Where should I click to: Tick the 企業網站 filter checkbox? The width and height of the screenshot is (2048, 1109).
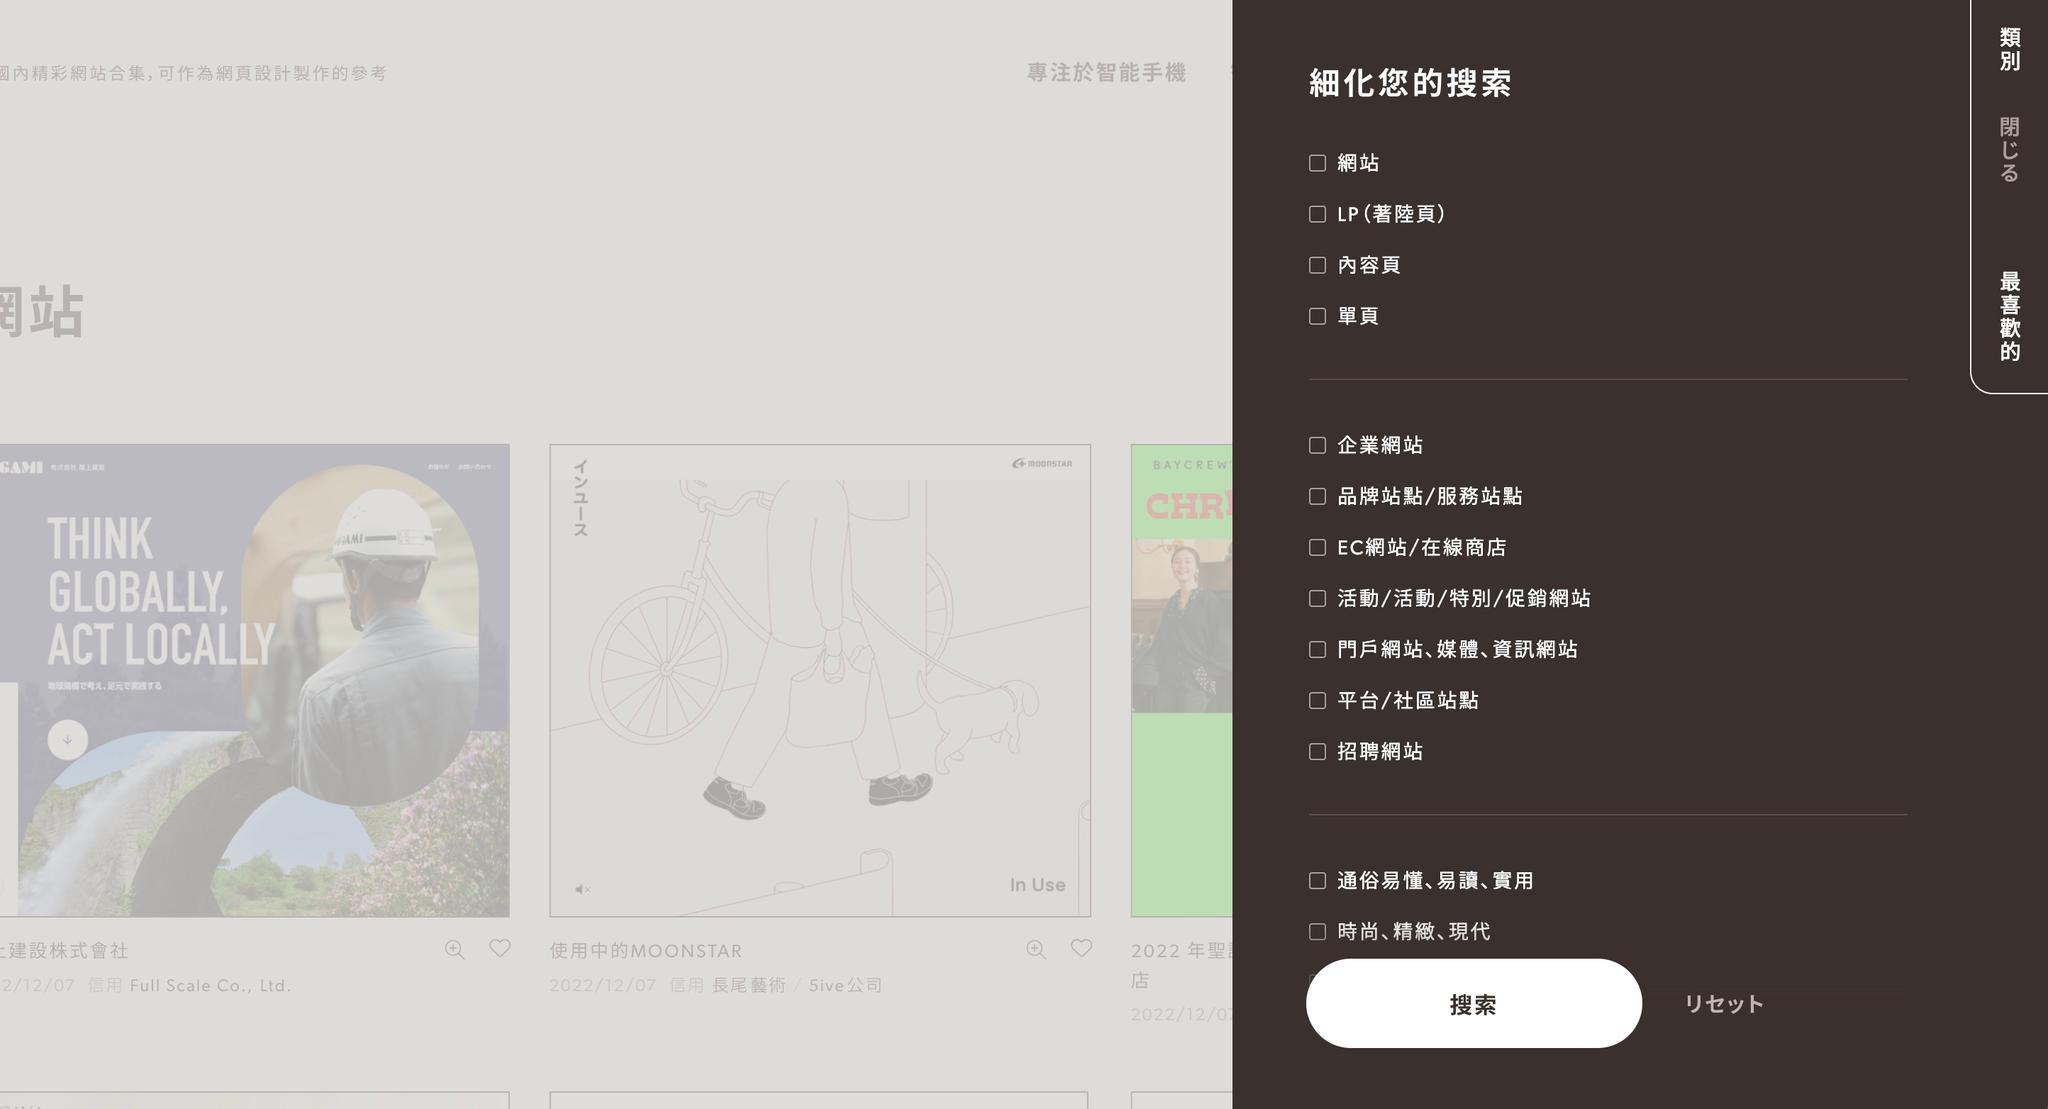[x=1318, y=445]
